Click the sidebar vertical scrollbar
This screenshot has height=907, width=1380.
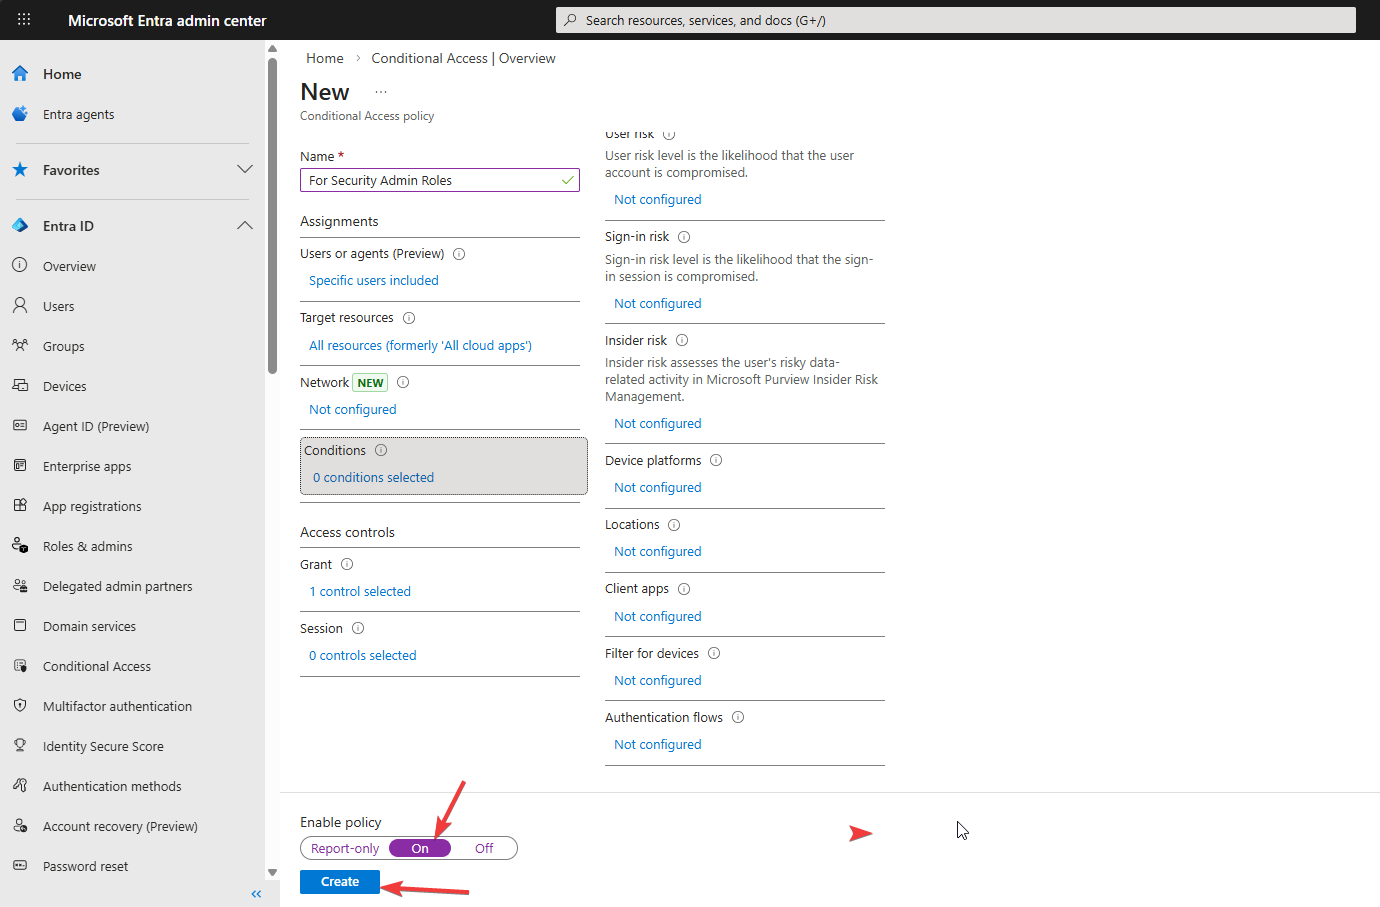pos(272,215)
